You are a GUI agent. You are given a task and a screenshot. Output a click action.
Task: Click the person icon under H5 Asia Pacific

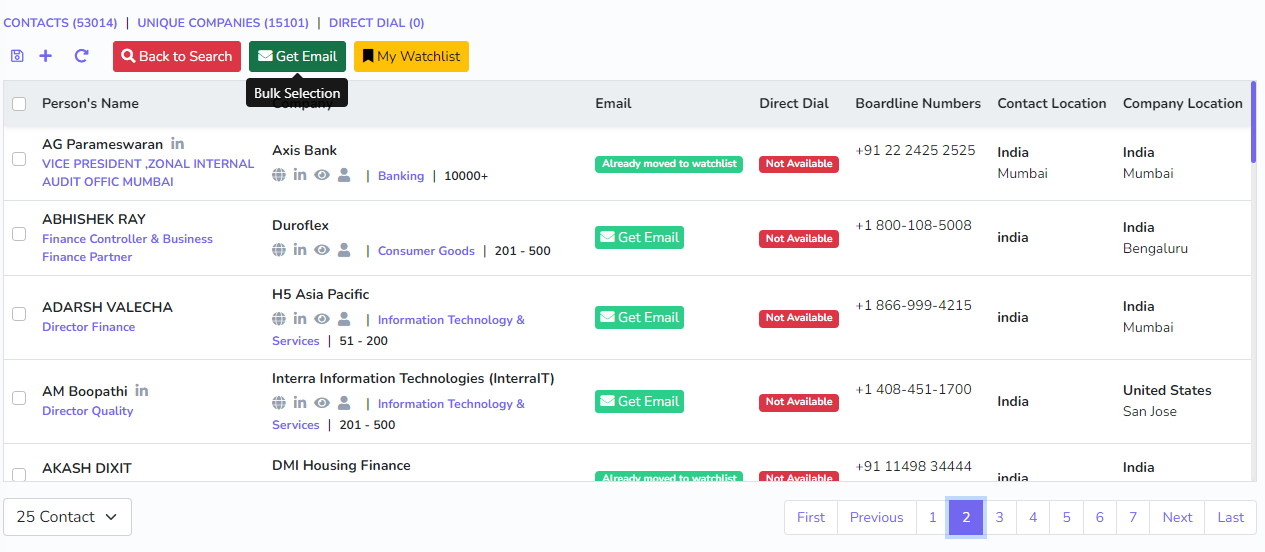click(x=344, y=319)
